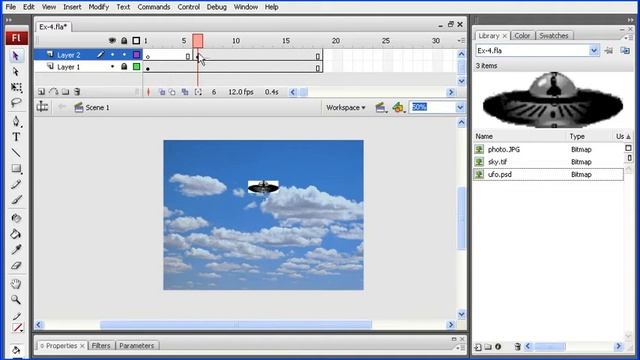Select the Lasso tool
Screen dimensions: 640x360
16,102
